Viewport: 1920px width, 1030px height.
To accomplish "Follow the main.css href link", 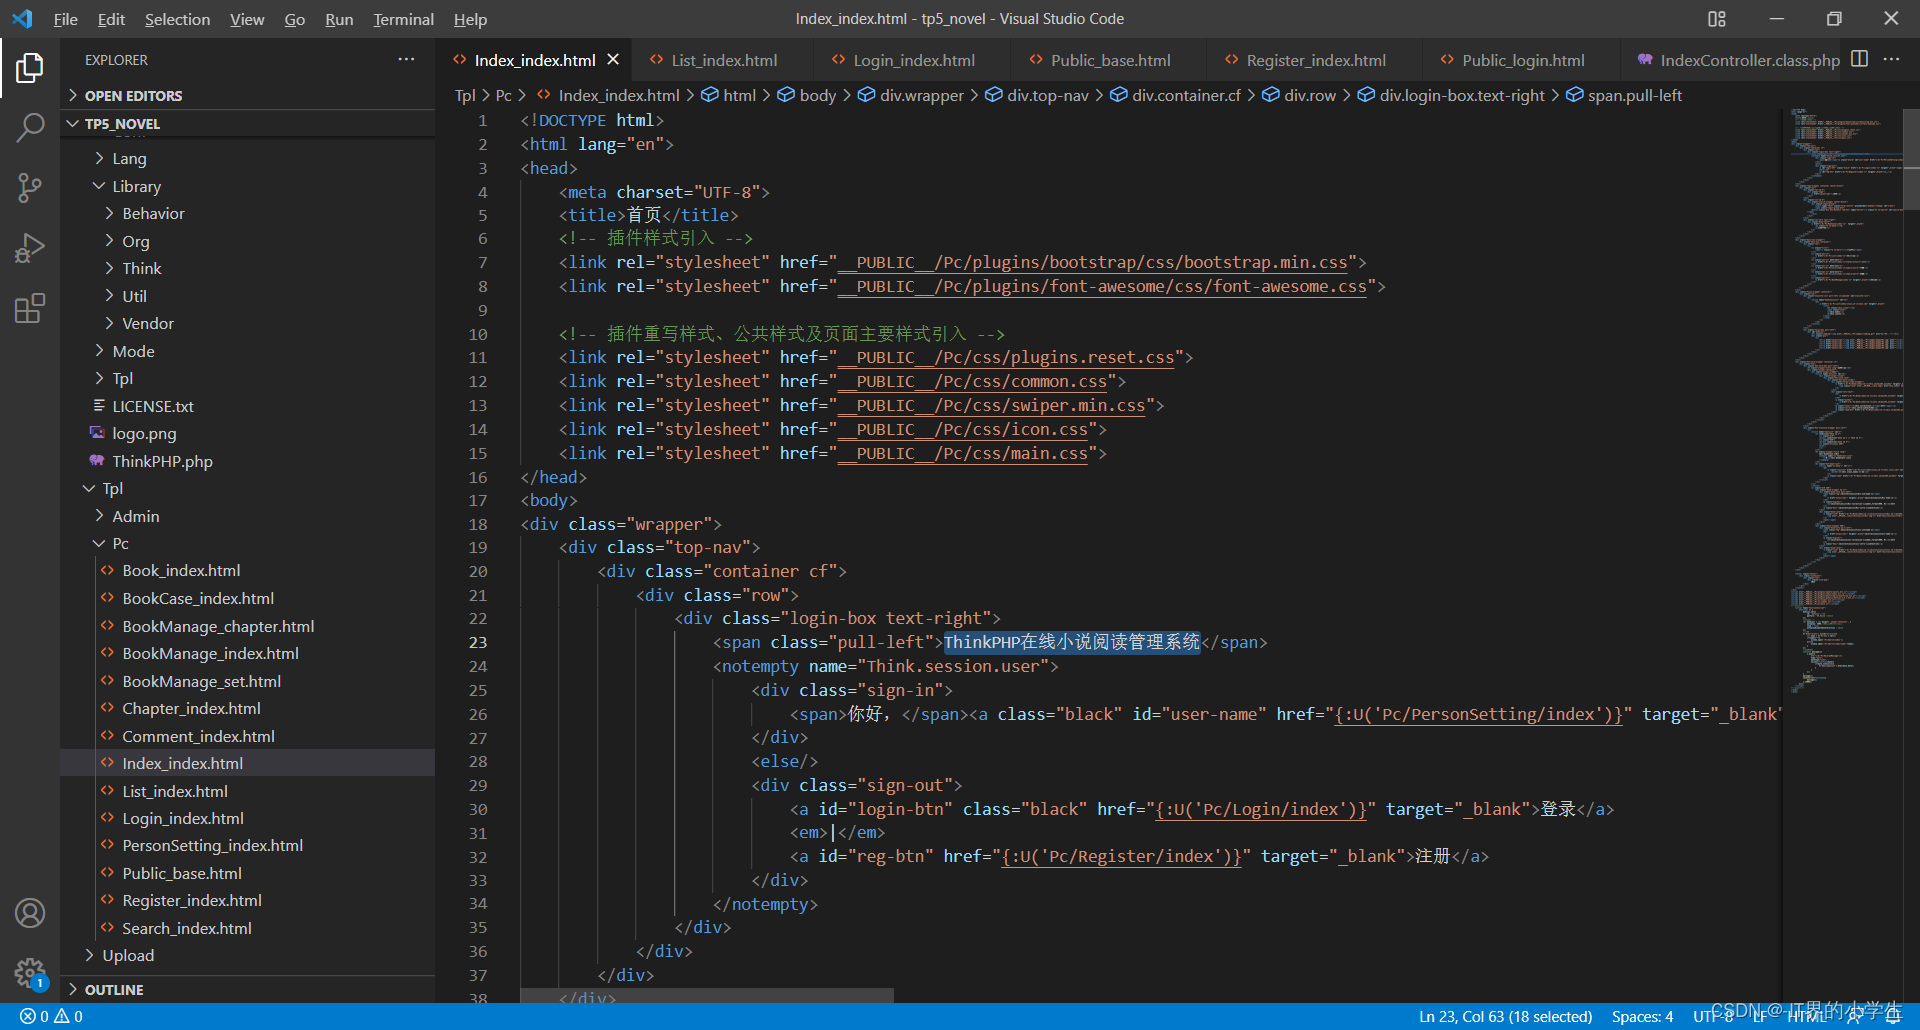I will click(x=963, y=454).
